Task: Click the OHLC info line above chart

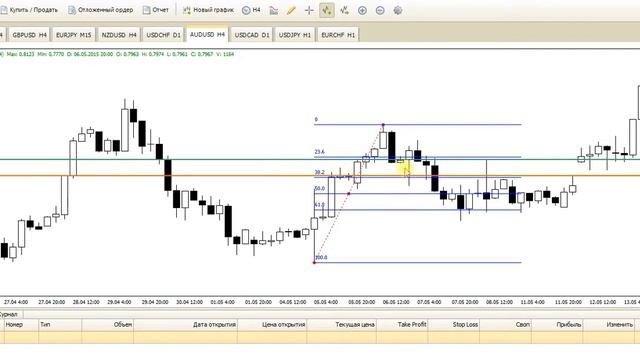Action: click(x=118, y=54)
